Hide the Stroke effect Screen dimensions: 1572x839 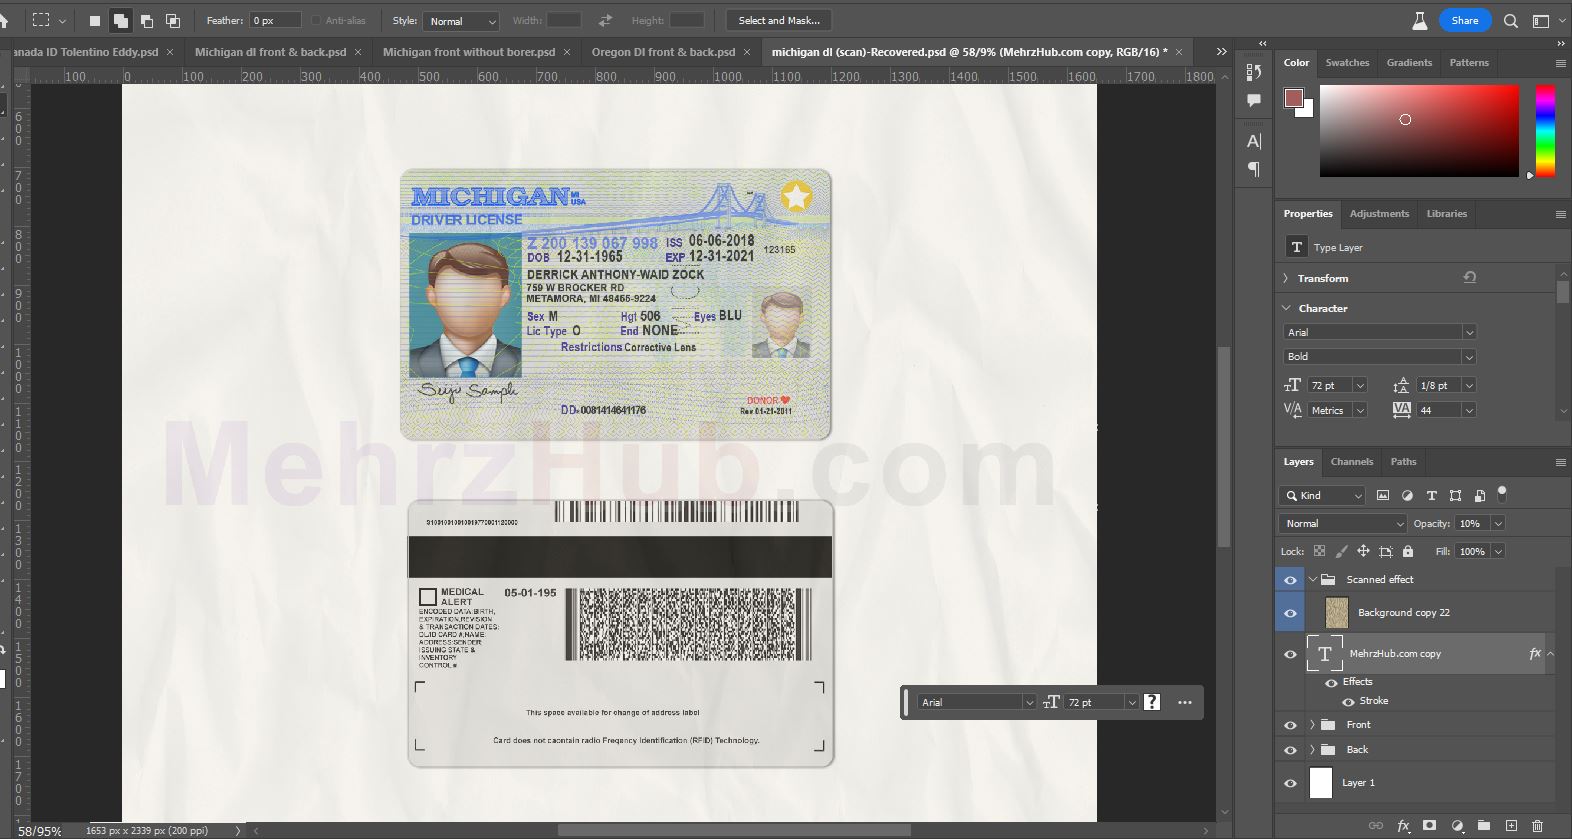click(1348, 701)
